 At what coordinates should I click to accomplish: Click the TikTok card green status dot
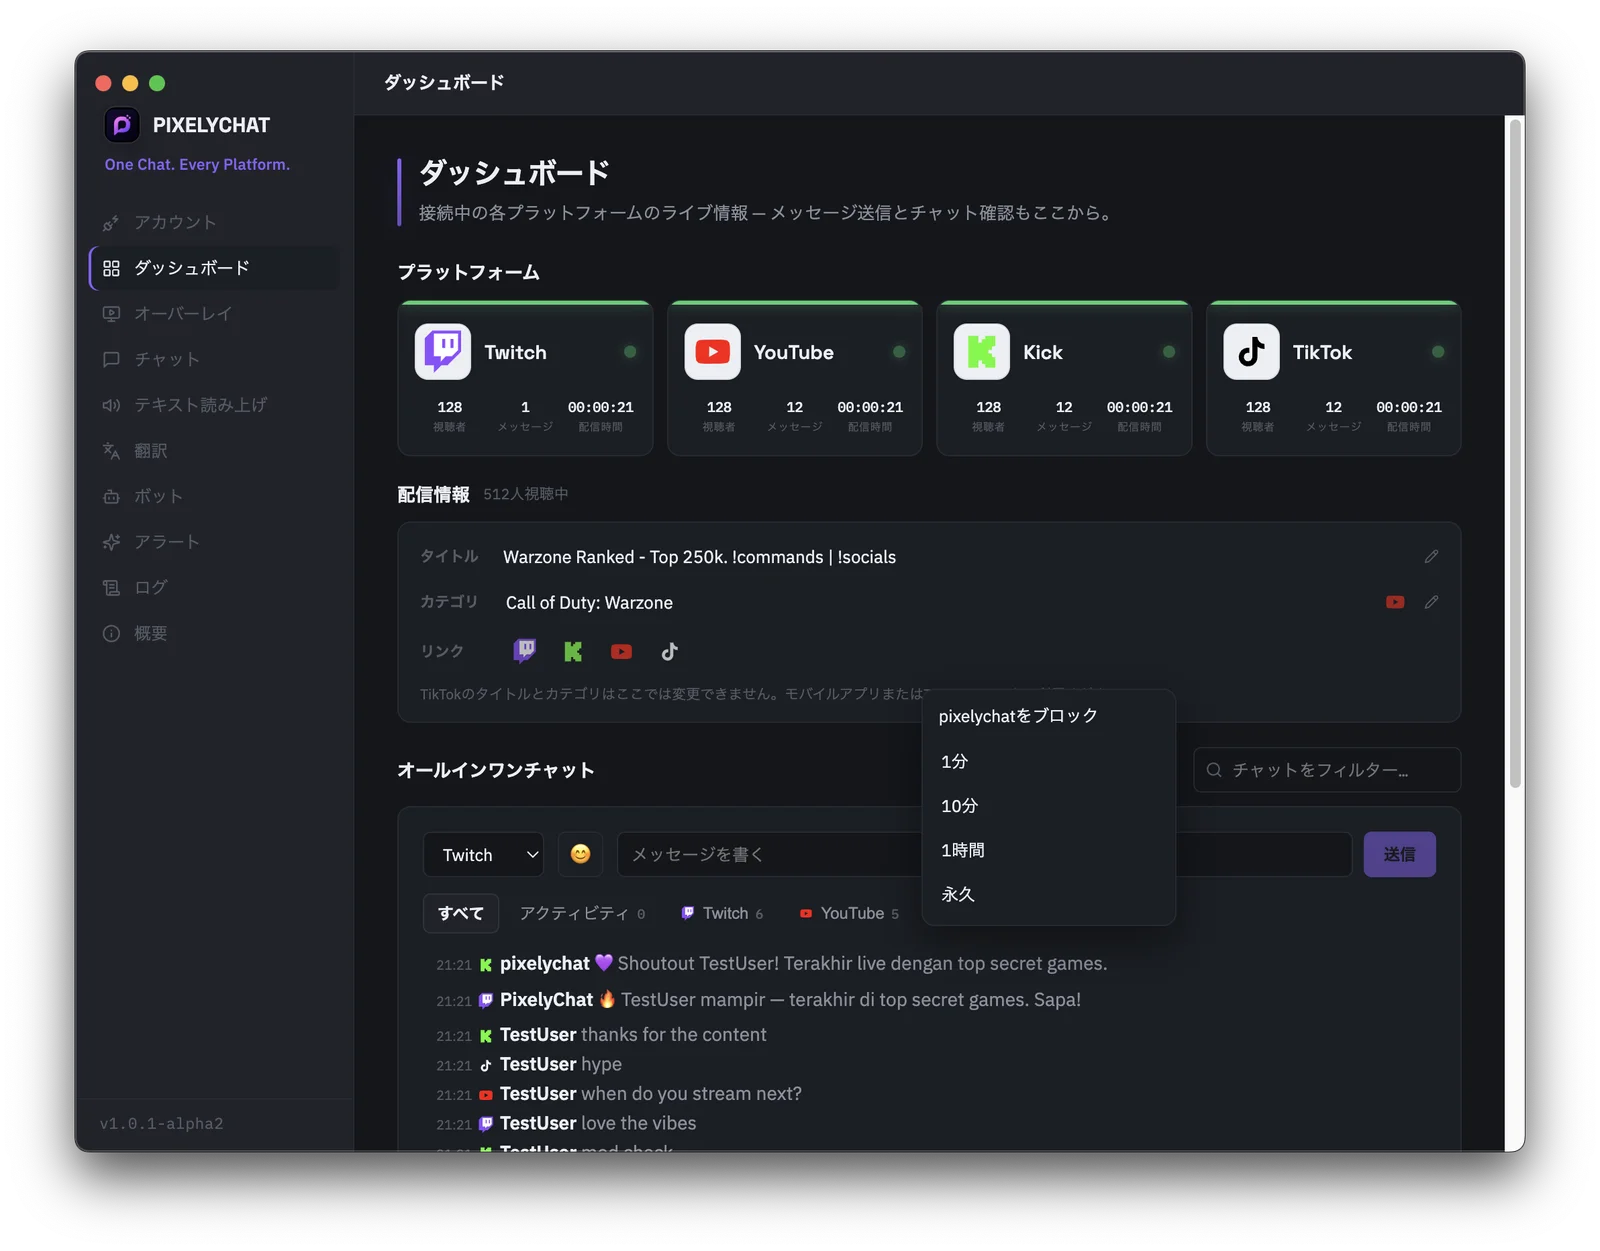(x=1438, y=352)
